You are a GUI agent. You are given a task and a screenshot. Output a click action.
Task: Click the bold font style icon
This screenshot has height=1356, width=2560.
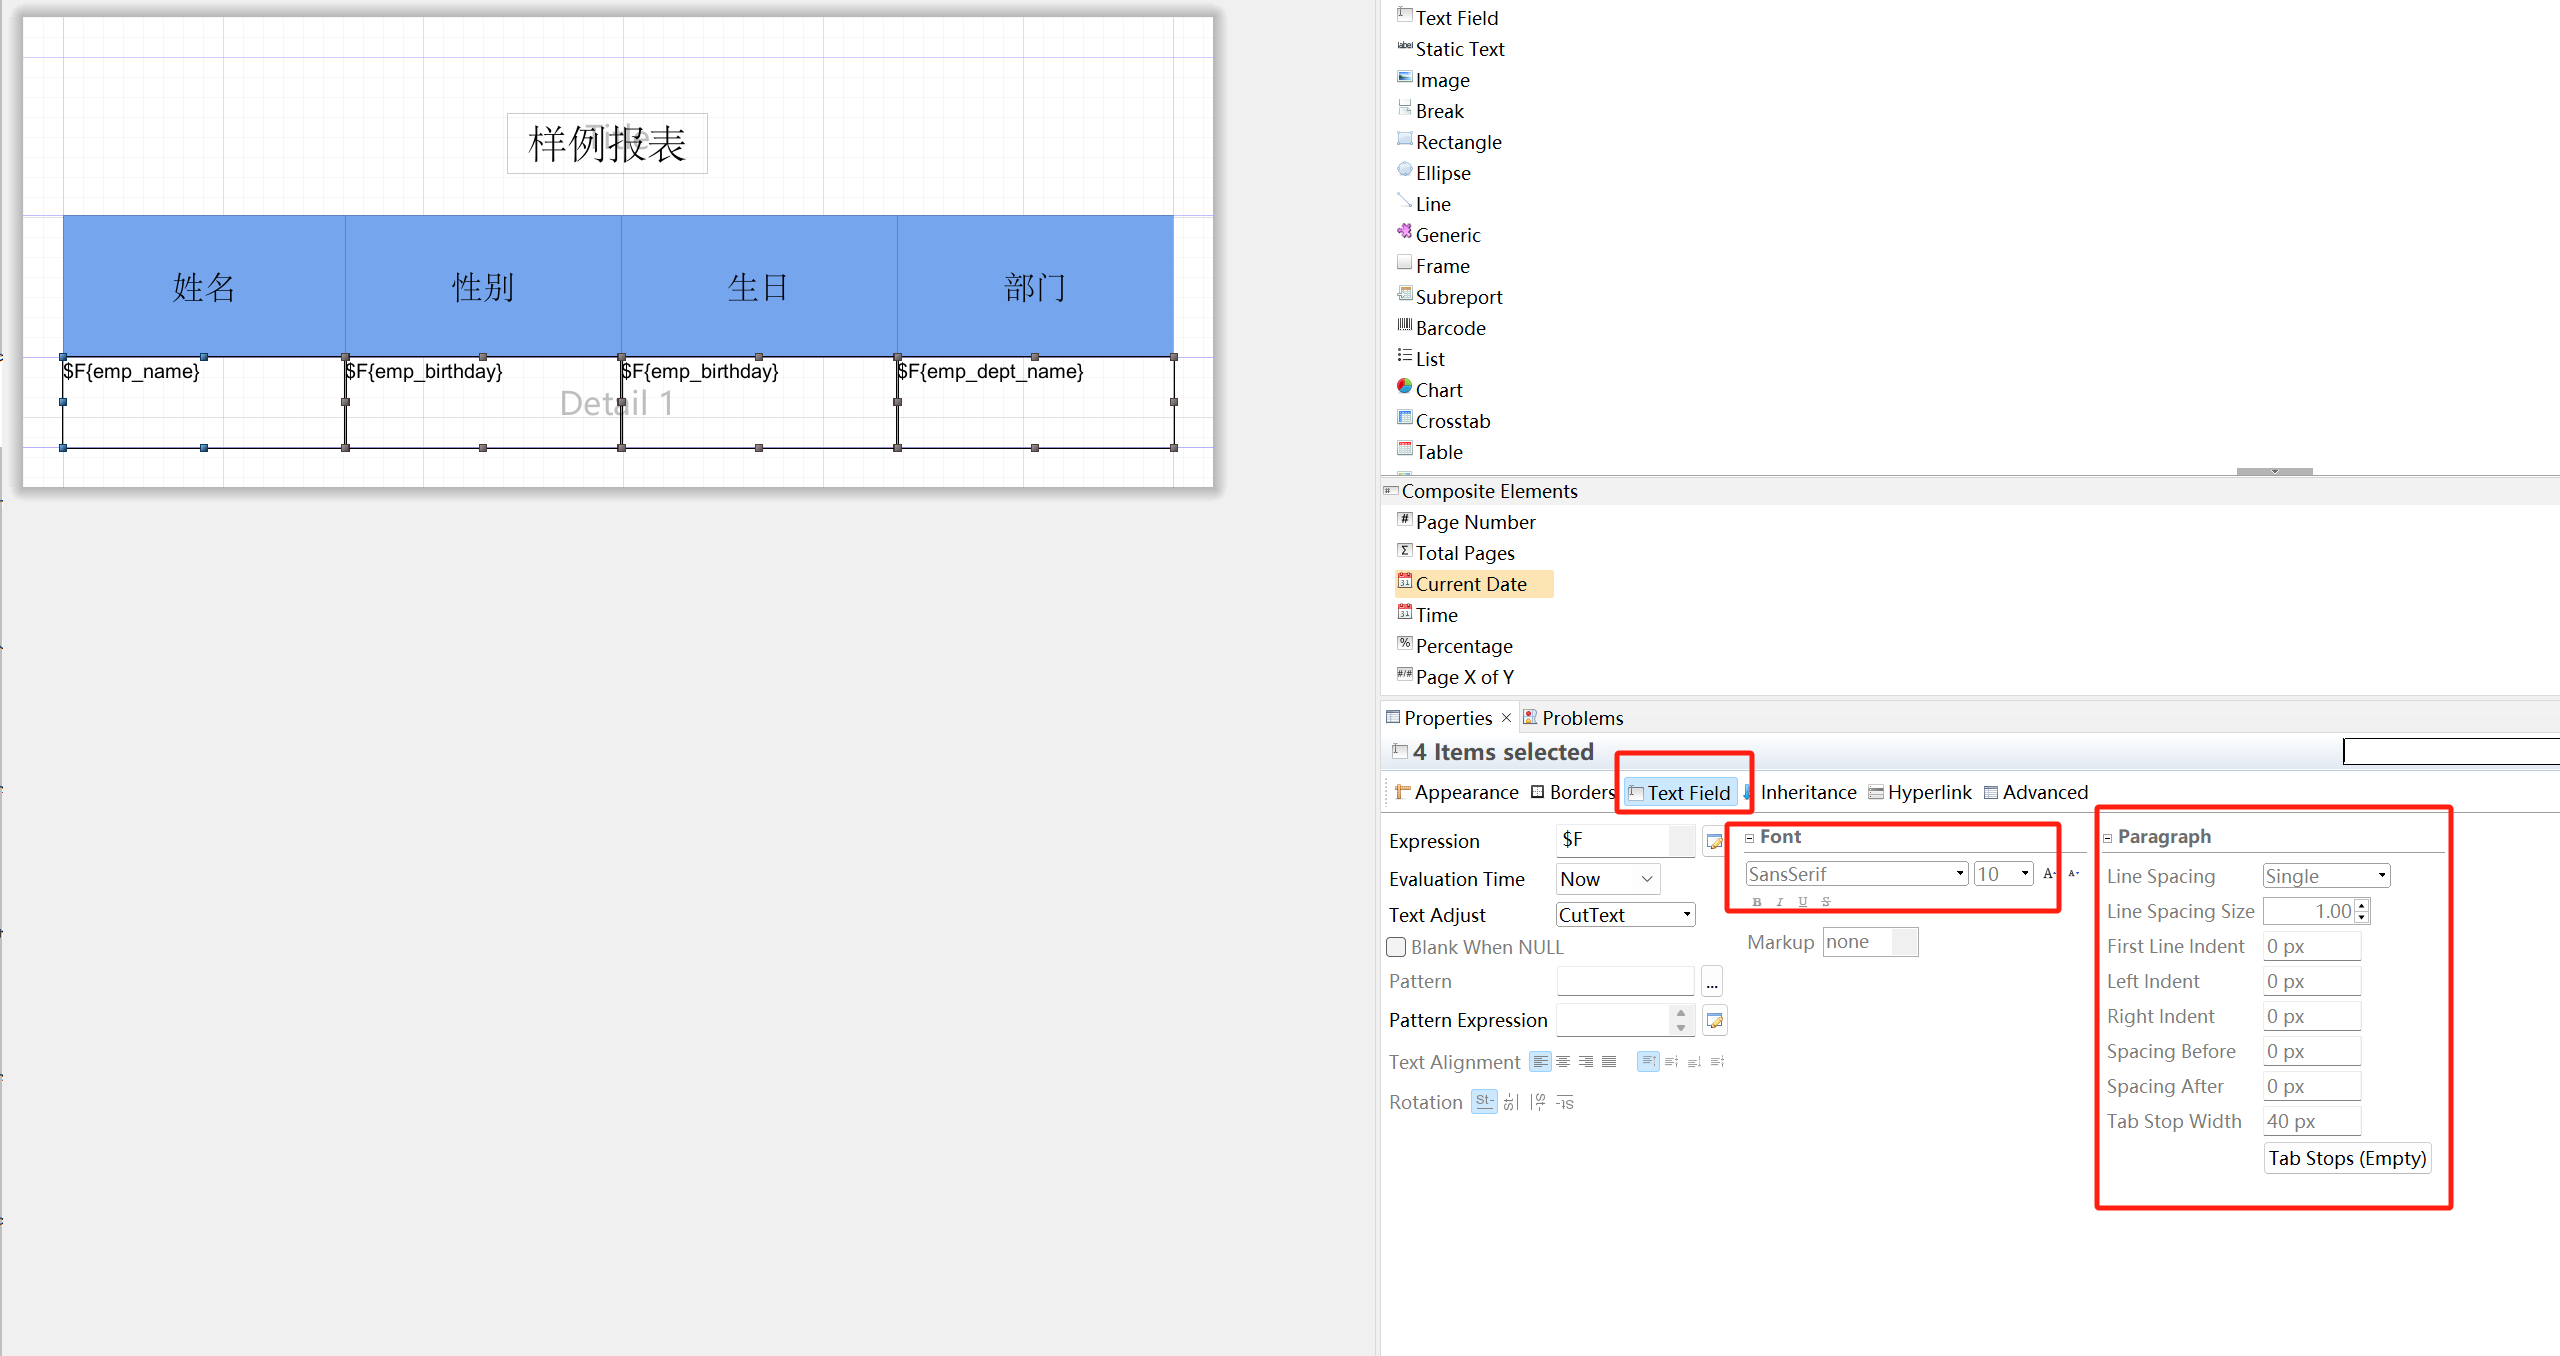1757,902
